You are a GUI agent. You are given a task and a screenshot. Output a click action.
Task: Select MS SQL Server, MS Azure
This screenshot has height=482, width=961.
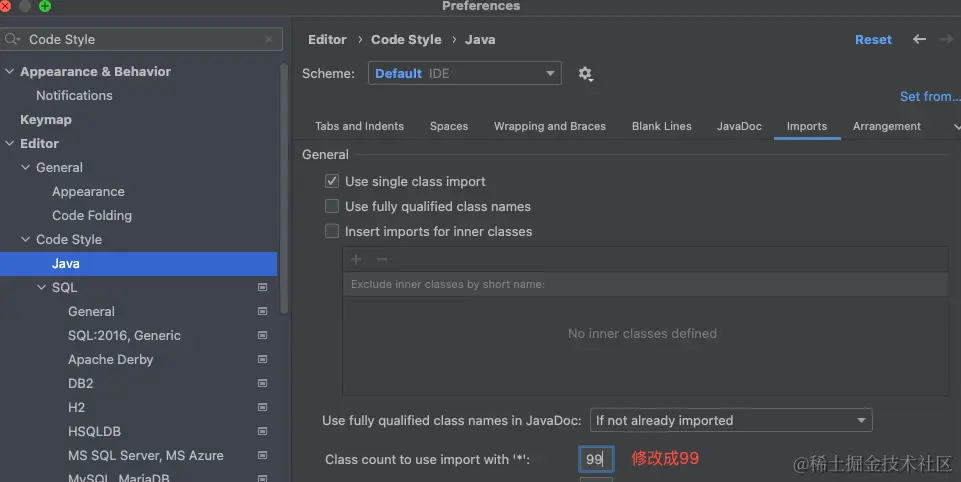tap(145, 455)
